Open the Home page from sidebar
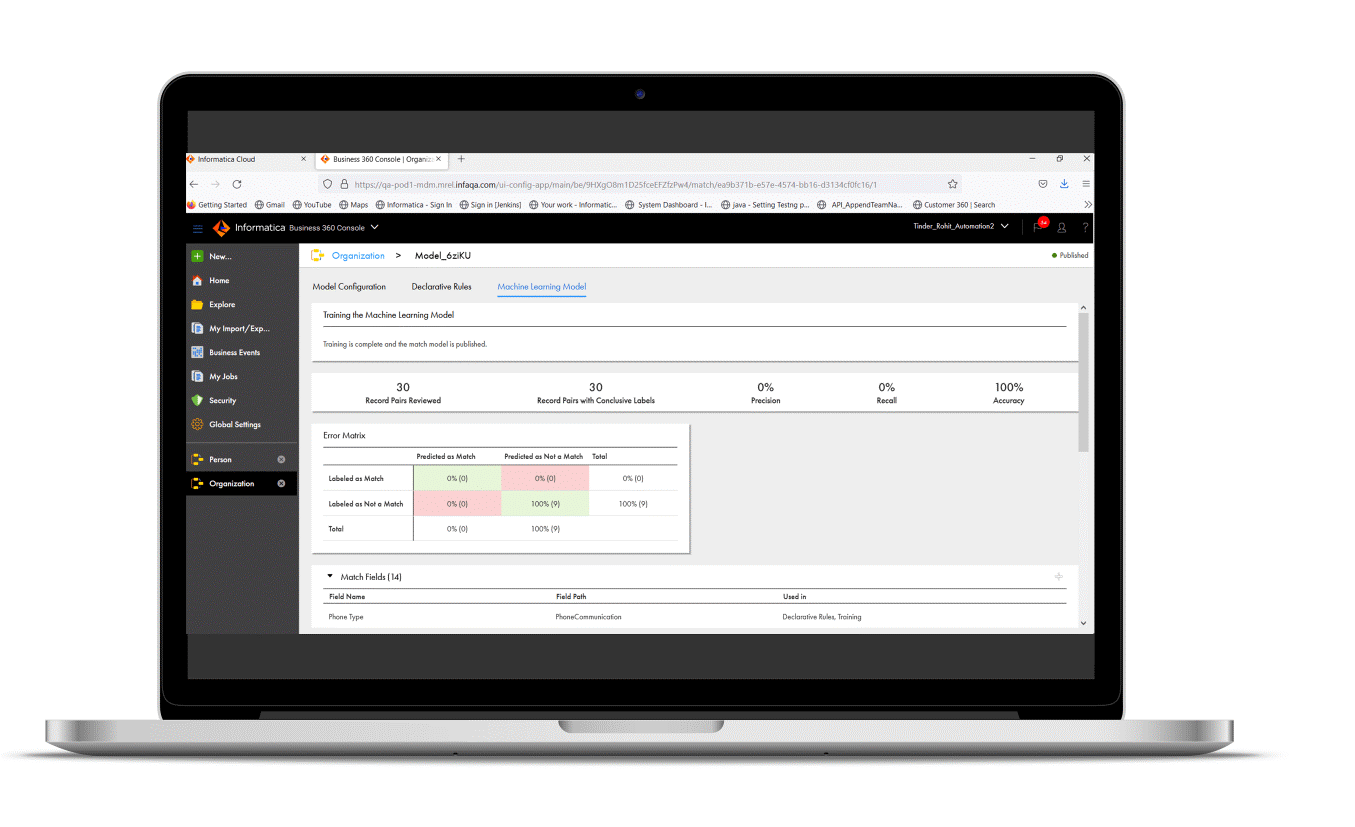 [219, 281]
